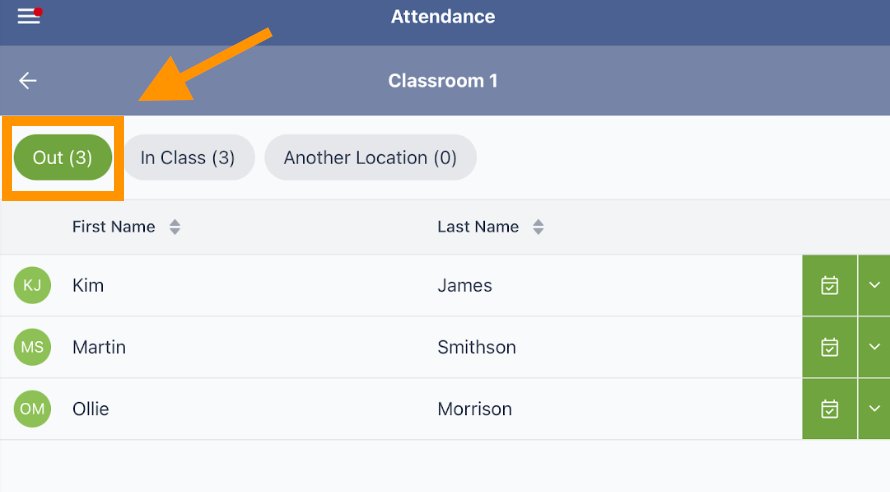Click the Last Name column header
890x492 pixels.
pyautogui.click(x=478, y=227)
